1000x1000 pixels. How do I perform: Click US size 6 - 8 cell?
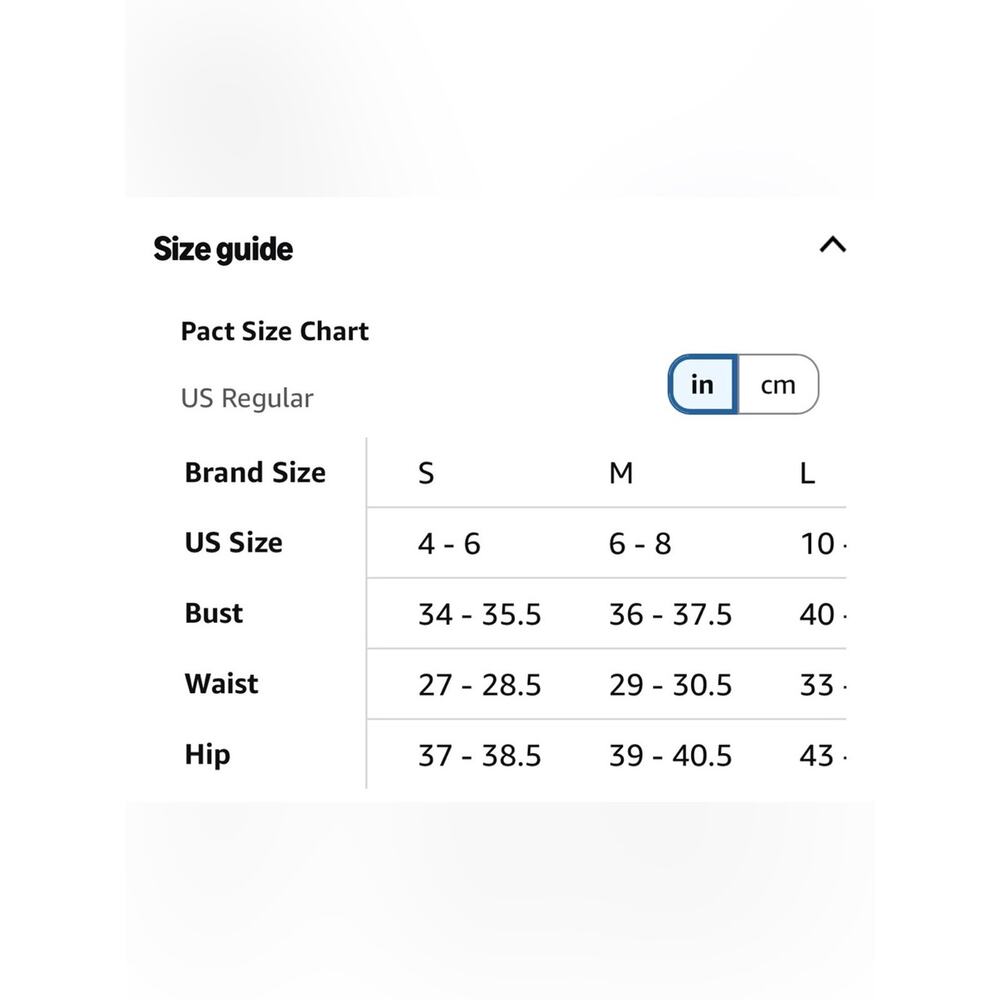pyautogui.click(x=640, y=544)
